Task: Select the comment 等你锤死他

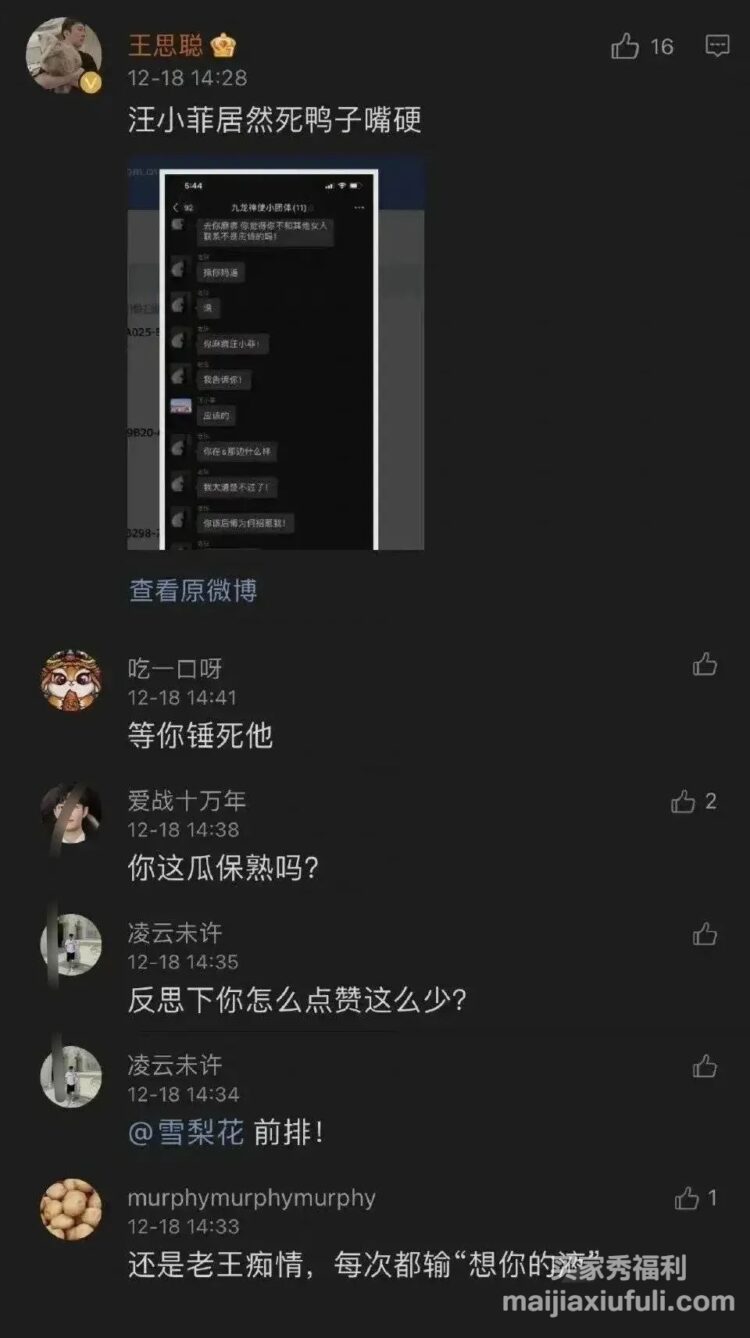Action: tap(200, 736)
